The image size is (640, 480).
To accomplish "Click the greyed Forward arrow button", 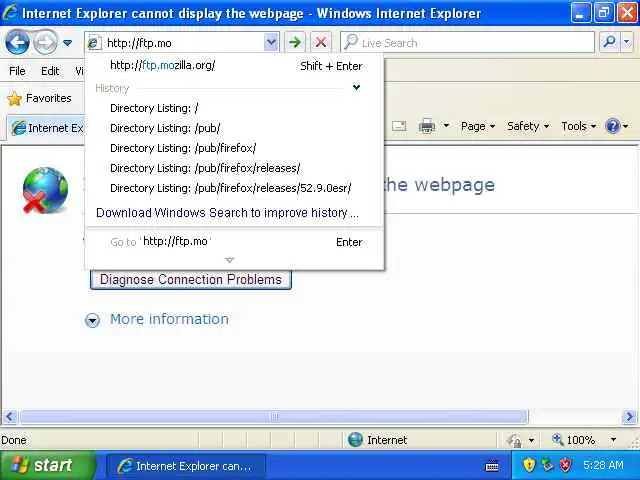I will [45, 42].
